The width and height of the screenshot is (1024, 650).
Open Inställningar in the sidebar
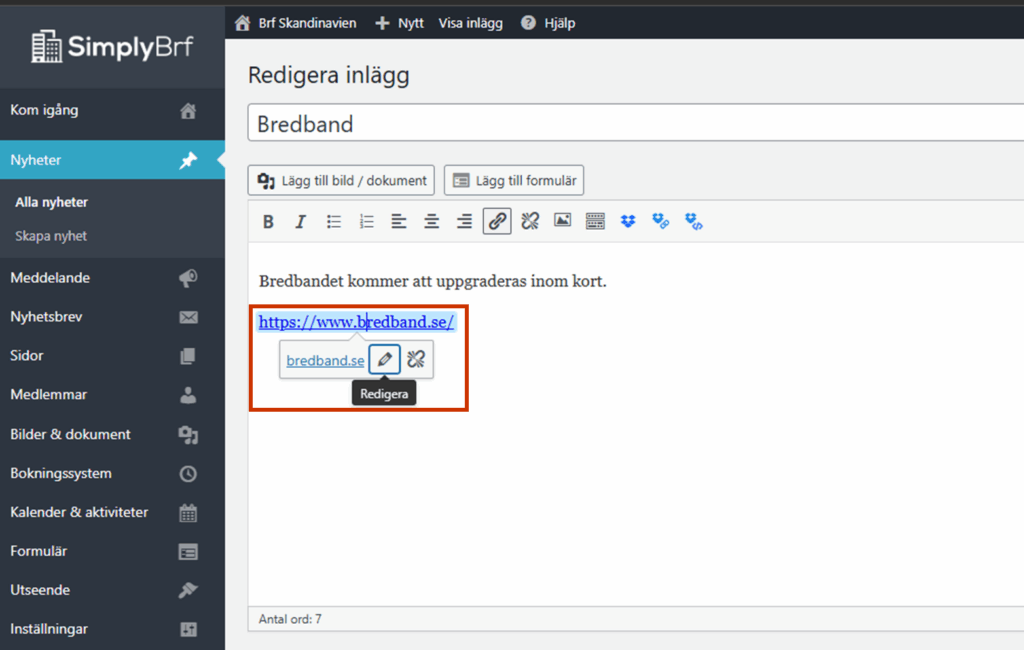pyautogui.click(x=112, y=629)
